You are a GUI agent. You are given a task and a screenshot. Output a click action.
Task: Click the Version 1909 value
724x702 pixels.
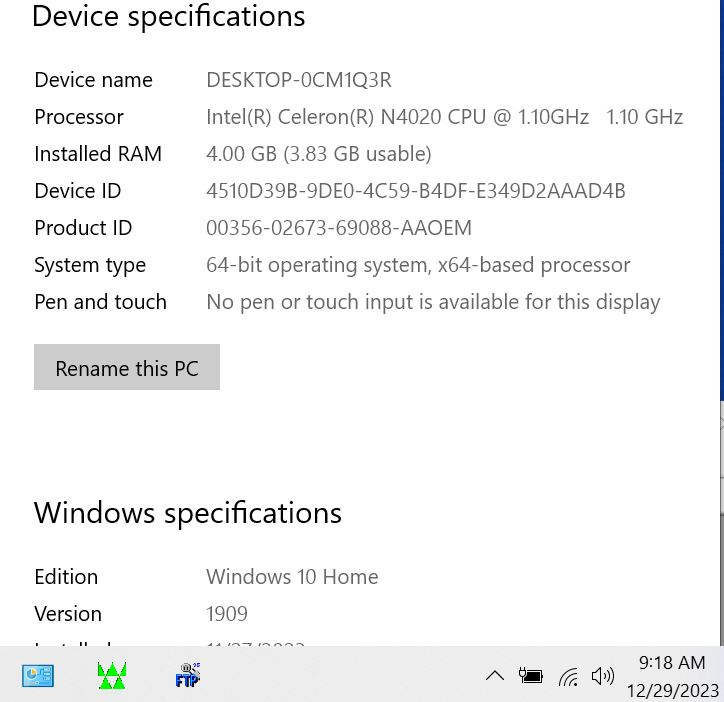coord(227,614)
